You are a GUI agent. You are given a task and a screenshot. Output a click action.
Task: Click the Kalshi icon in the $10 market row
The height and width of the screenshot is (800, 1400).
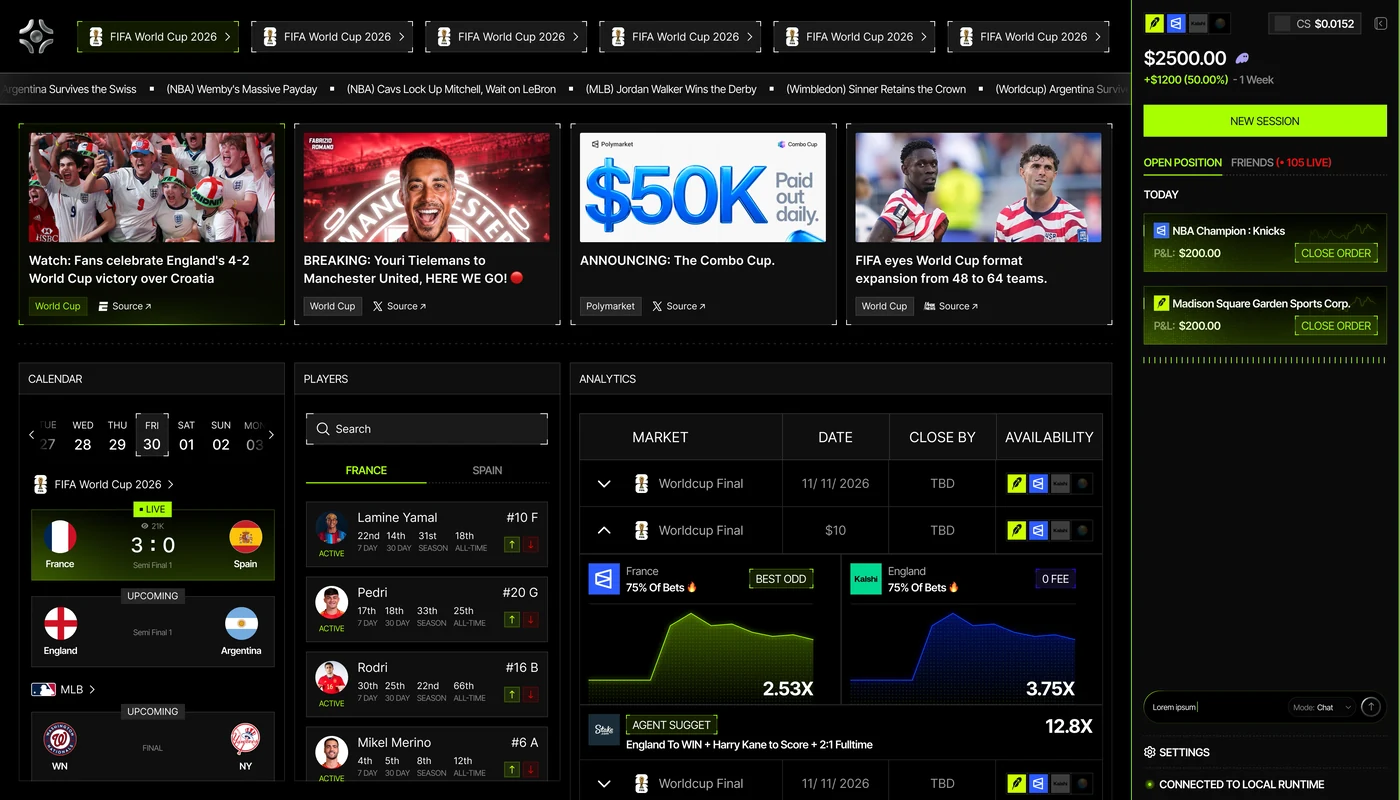click(1060, 530)
